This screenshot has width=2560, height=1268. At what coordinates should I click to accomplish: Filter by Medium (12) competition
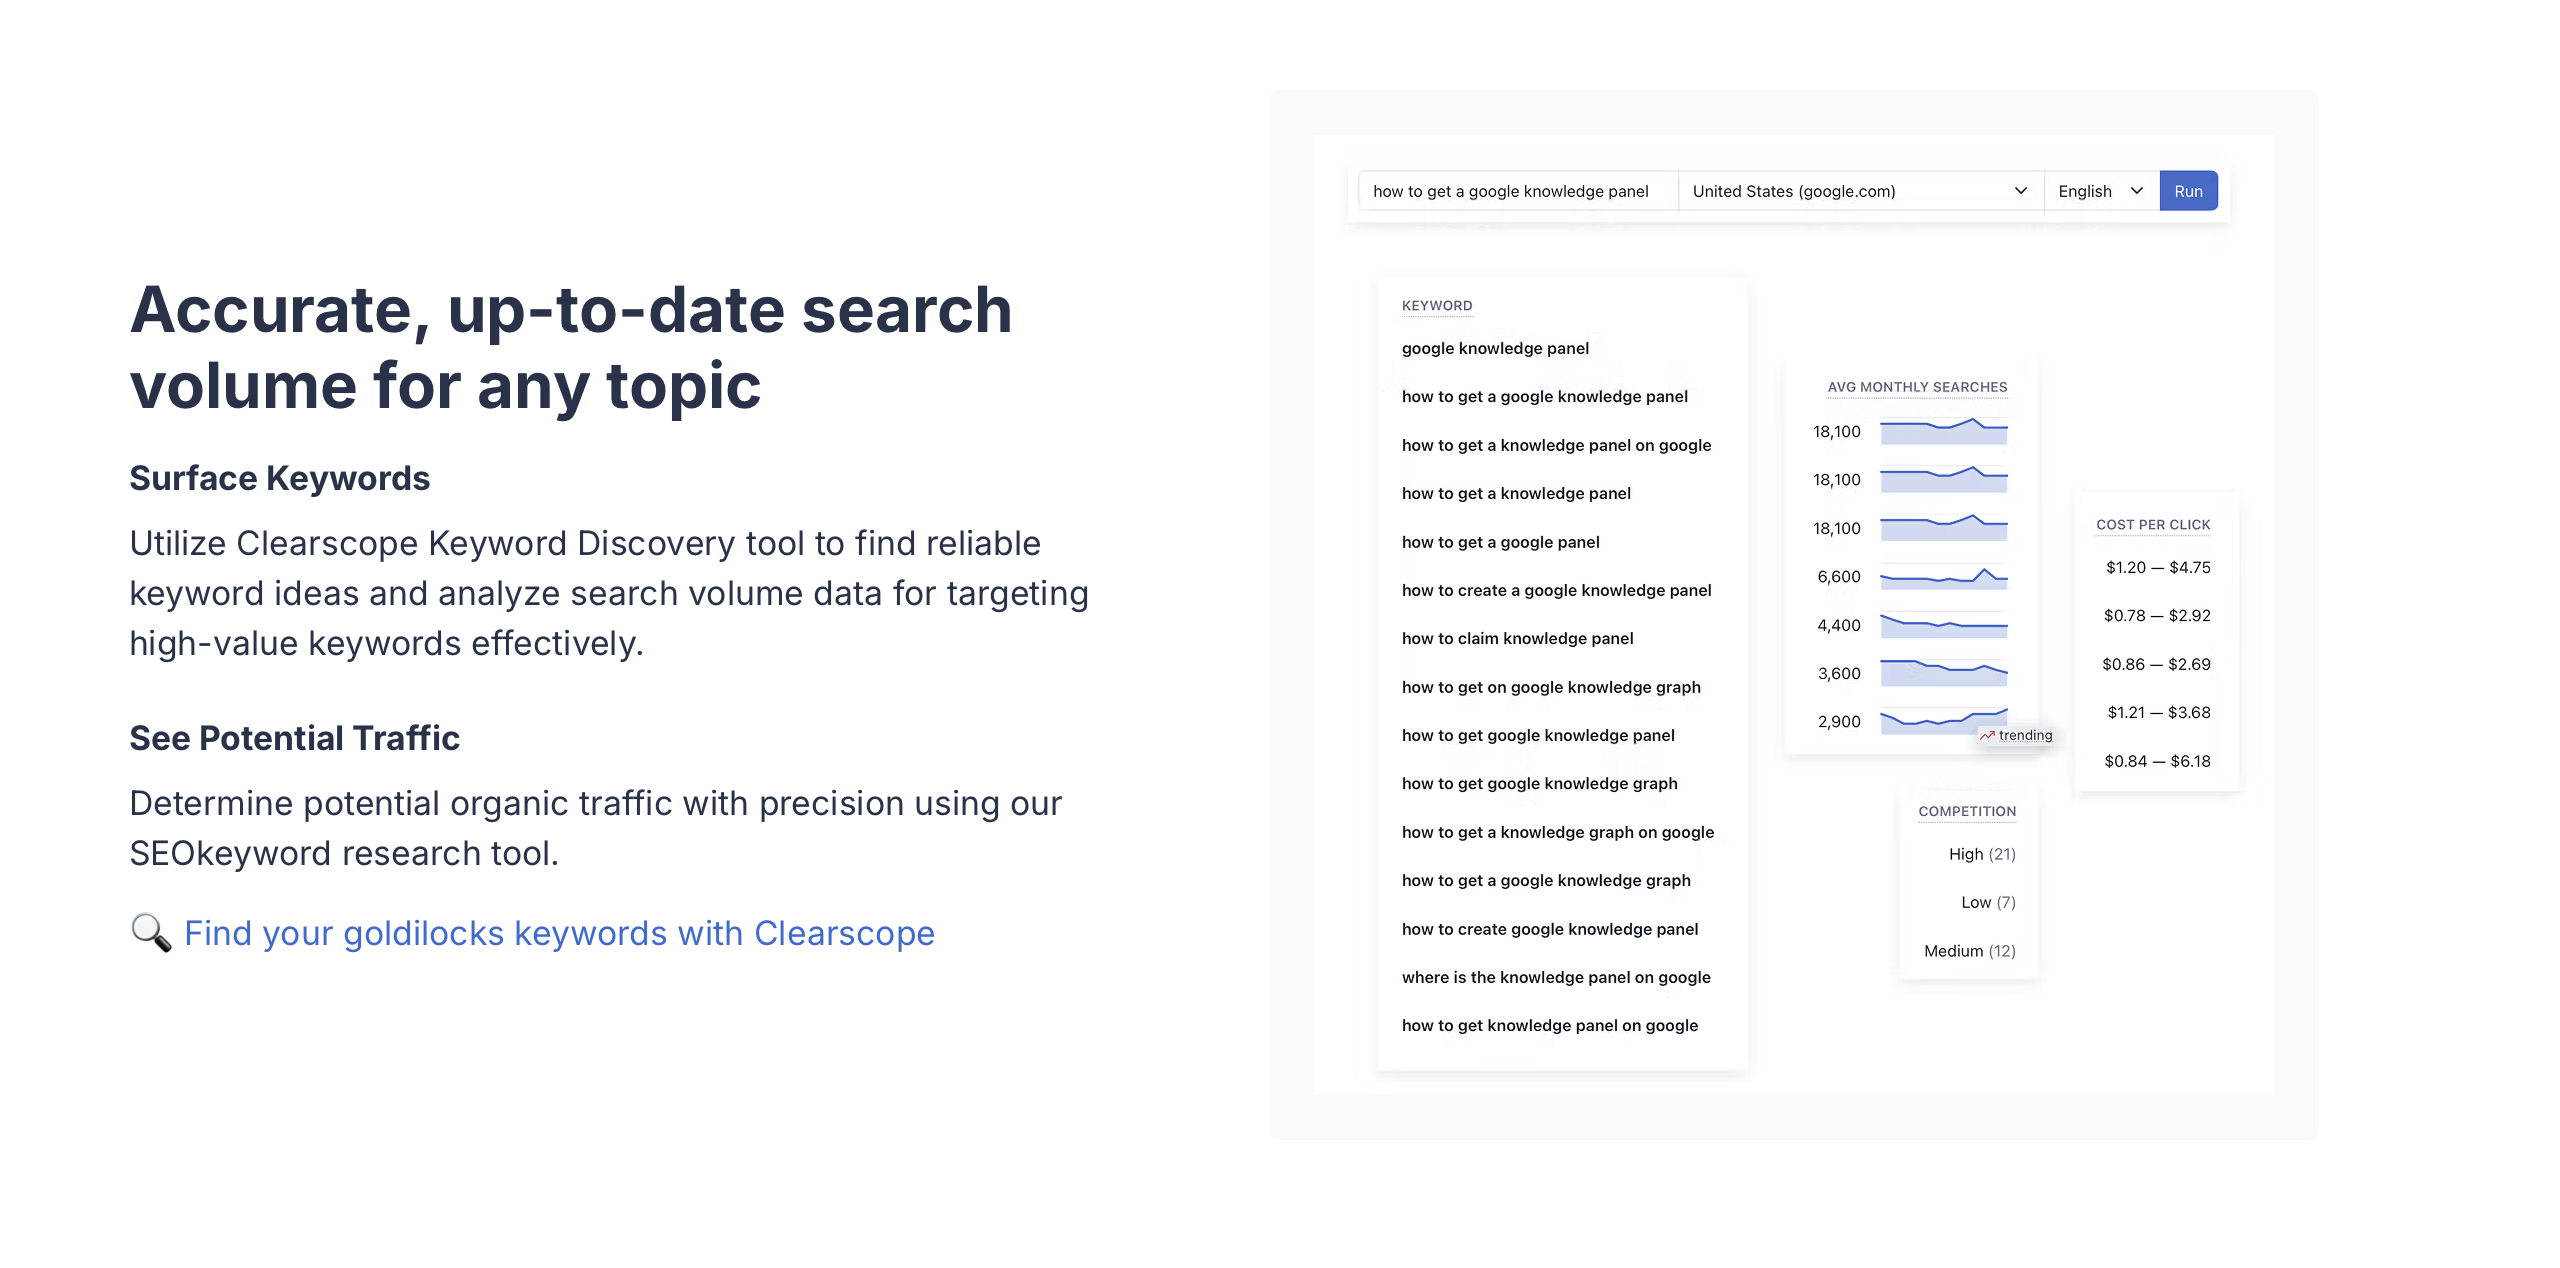(x=1969, y=951)
